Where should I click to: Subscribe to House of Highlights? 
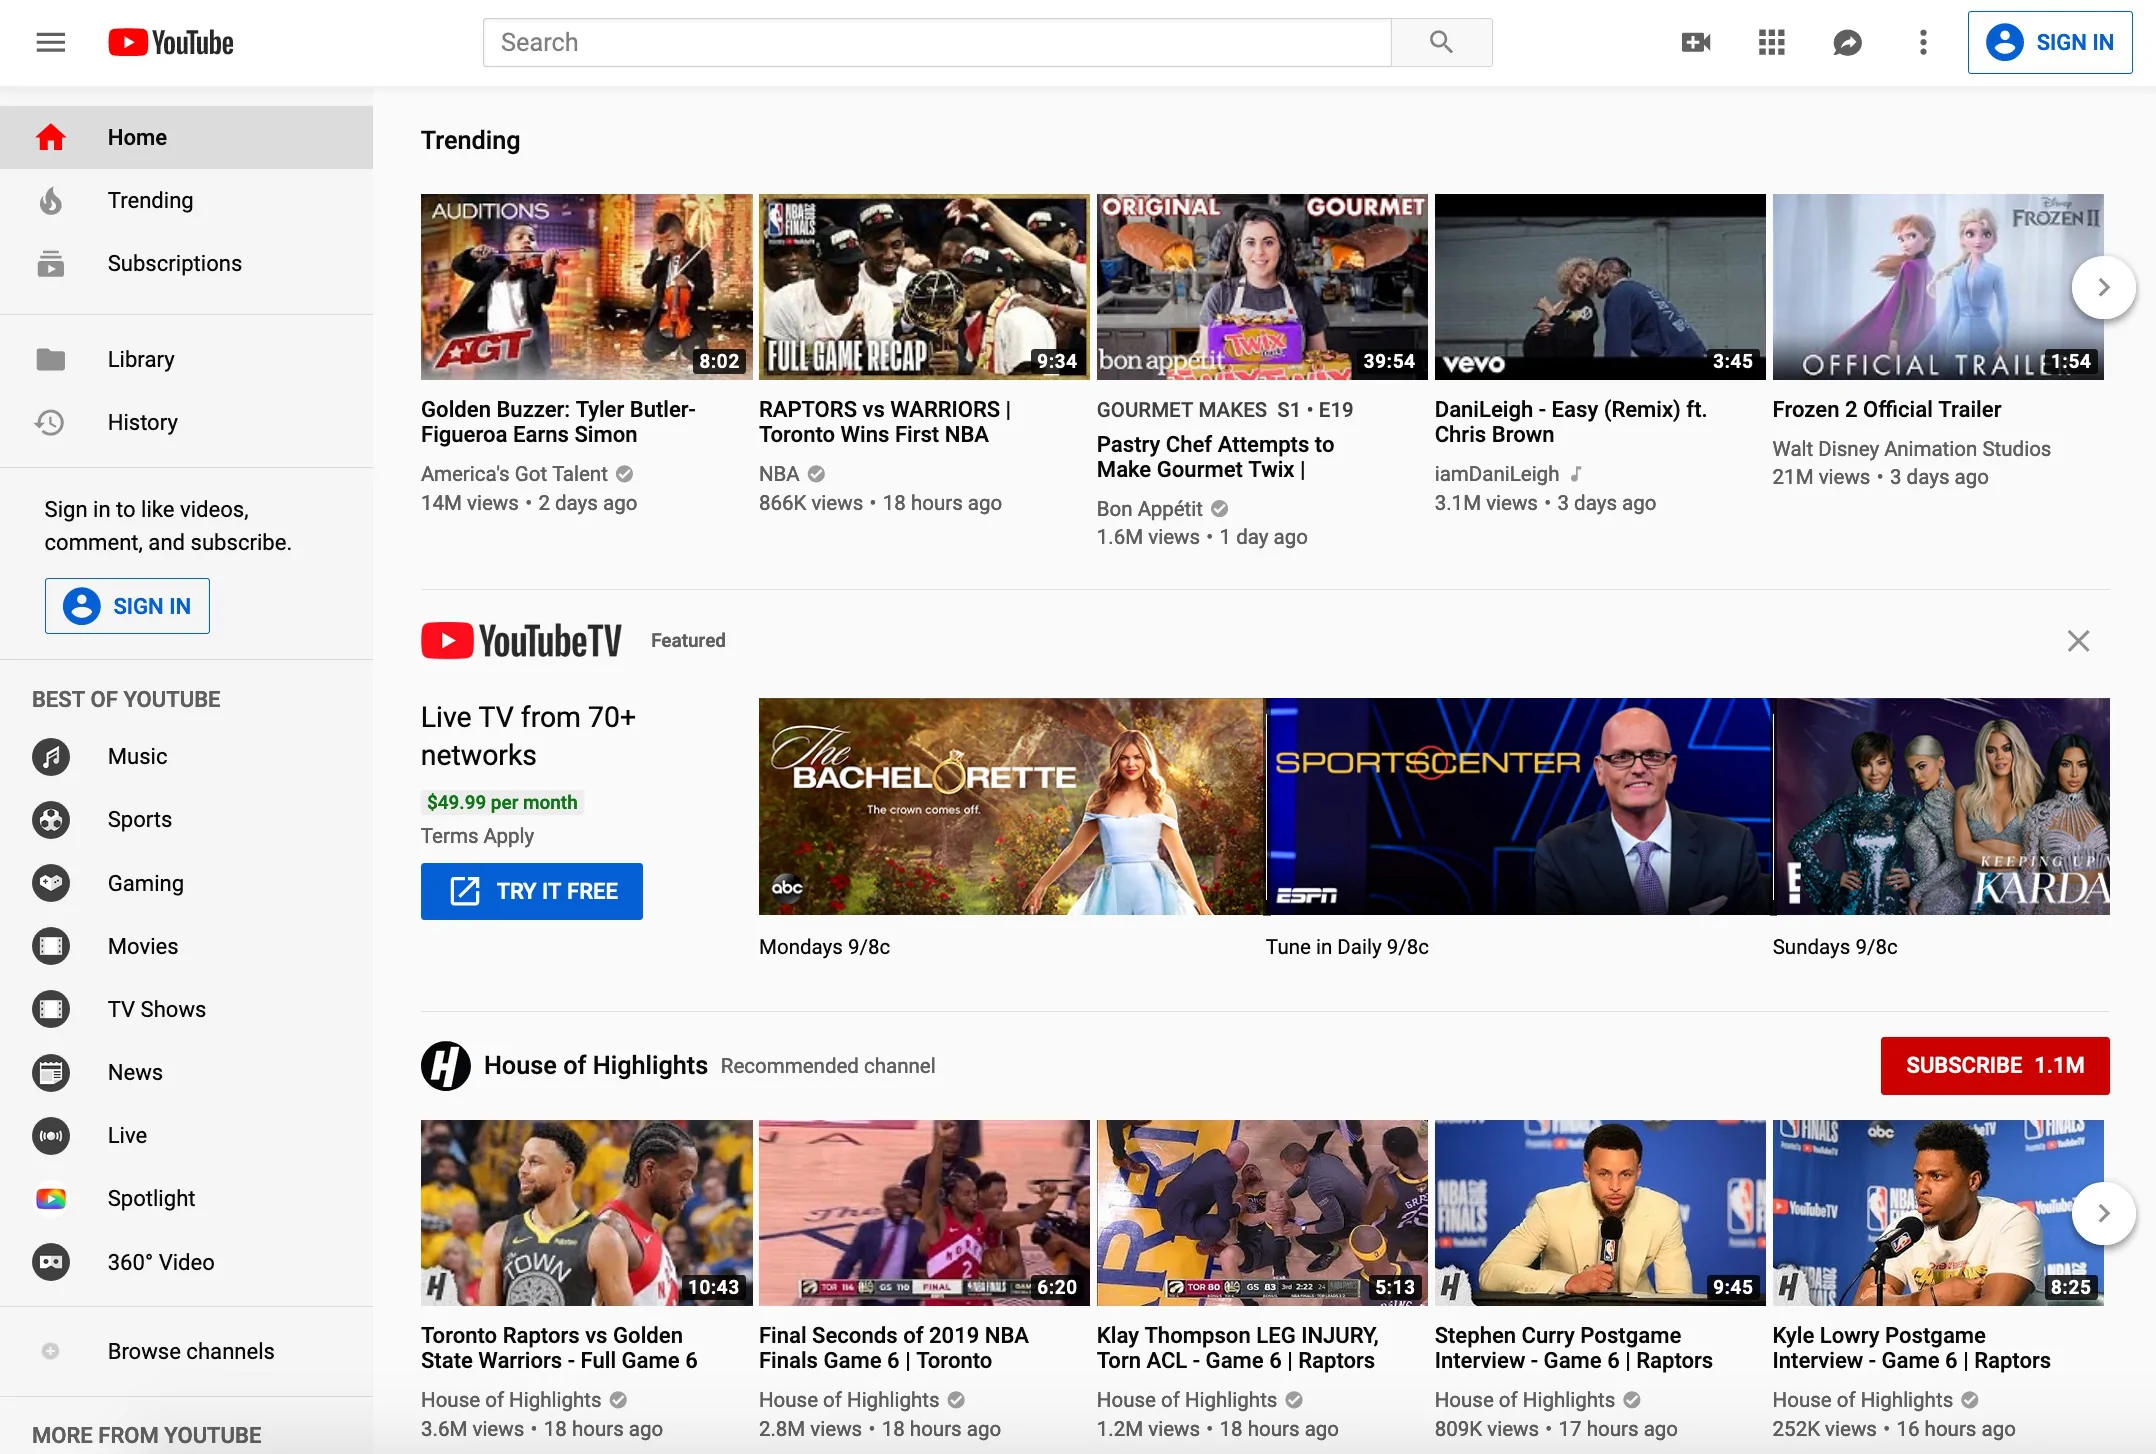[1994, 1065]
